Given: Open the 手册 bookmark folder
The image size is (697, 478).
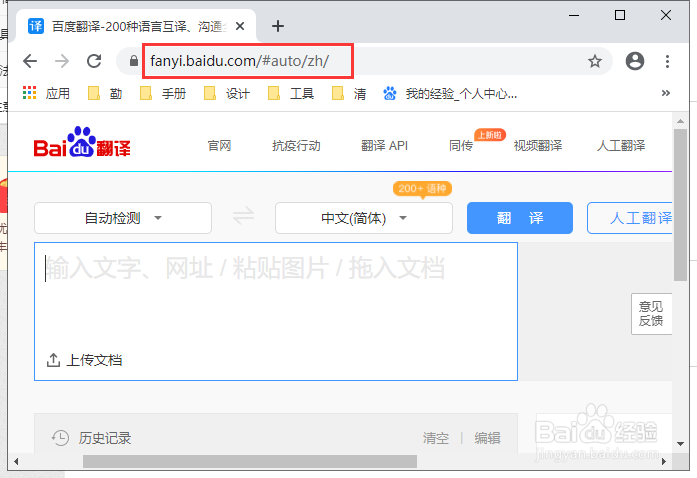Looking at the screenshot, I should click(x=163, y=93).
